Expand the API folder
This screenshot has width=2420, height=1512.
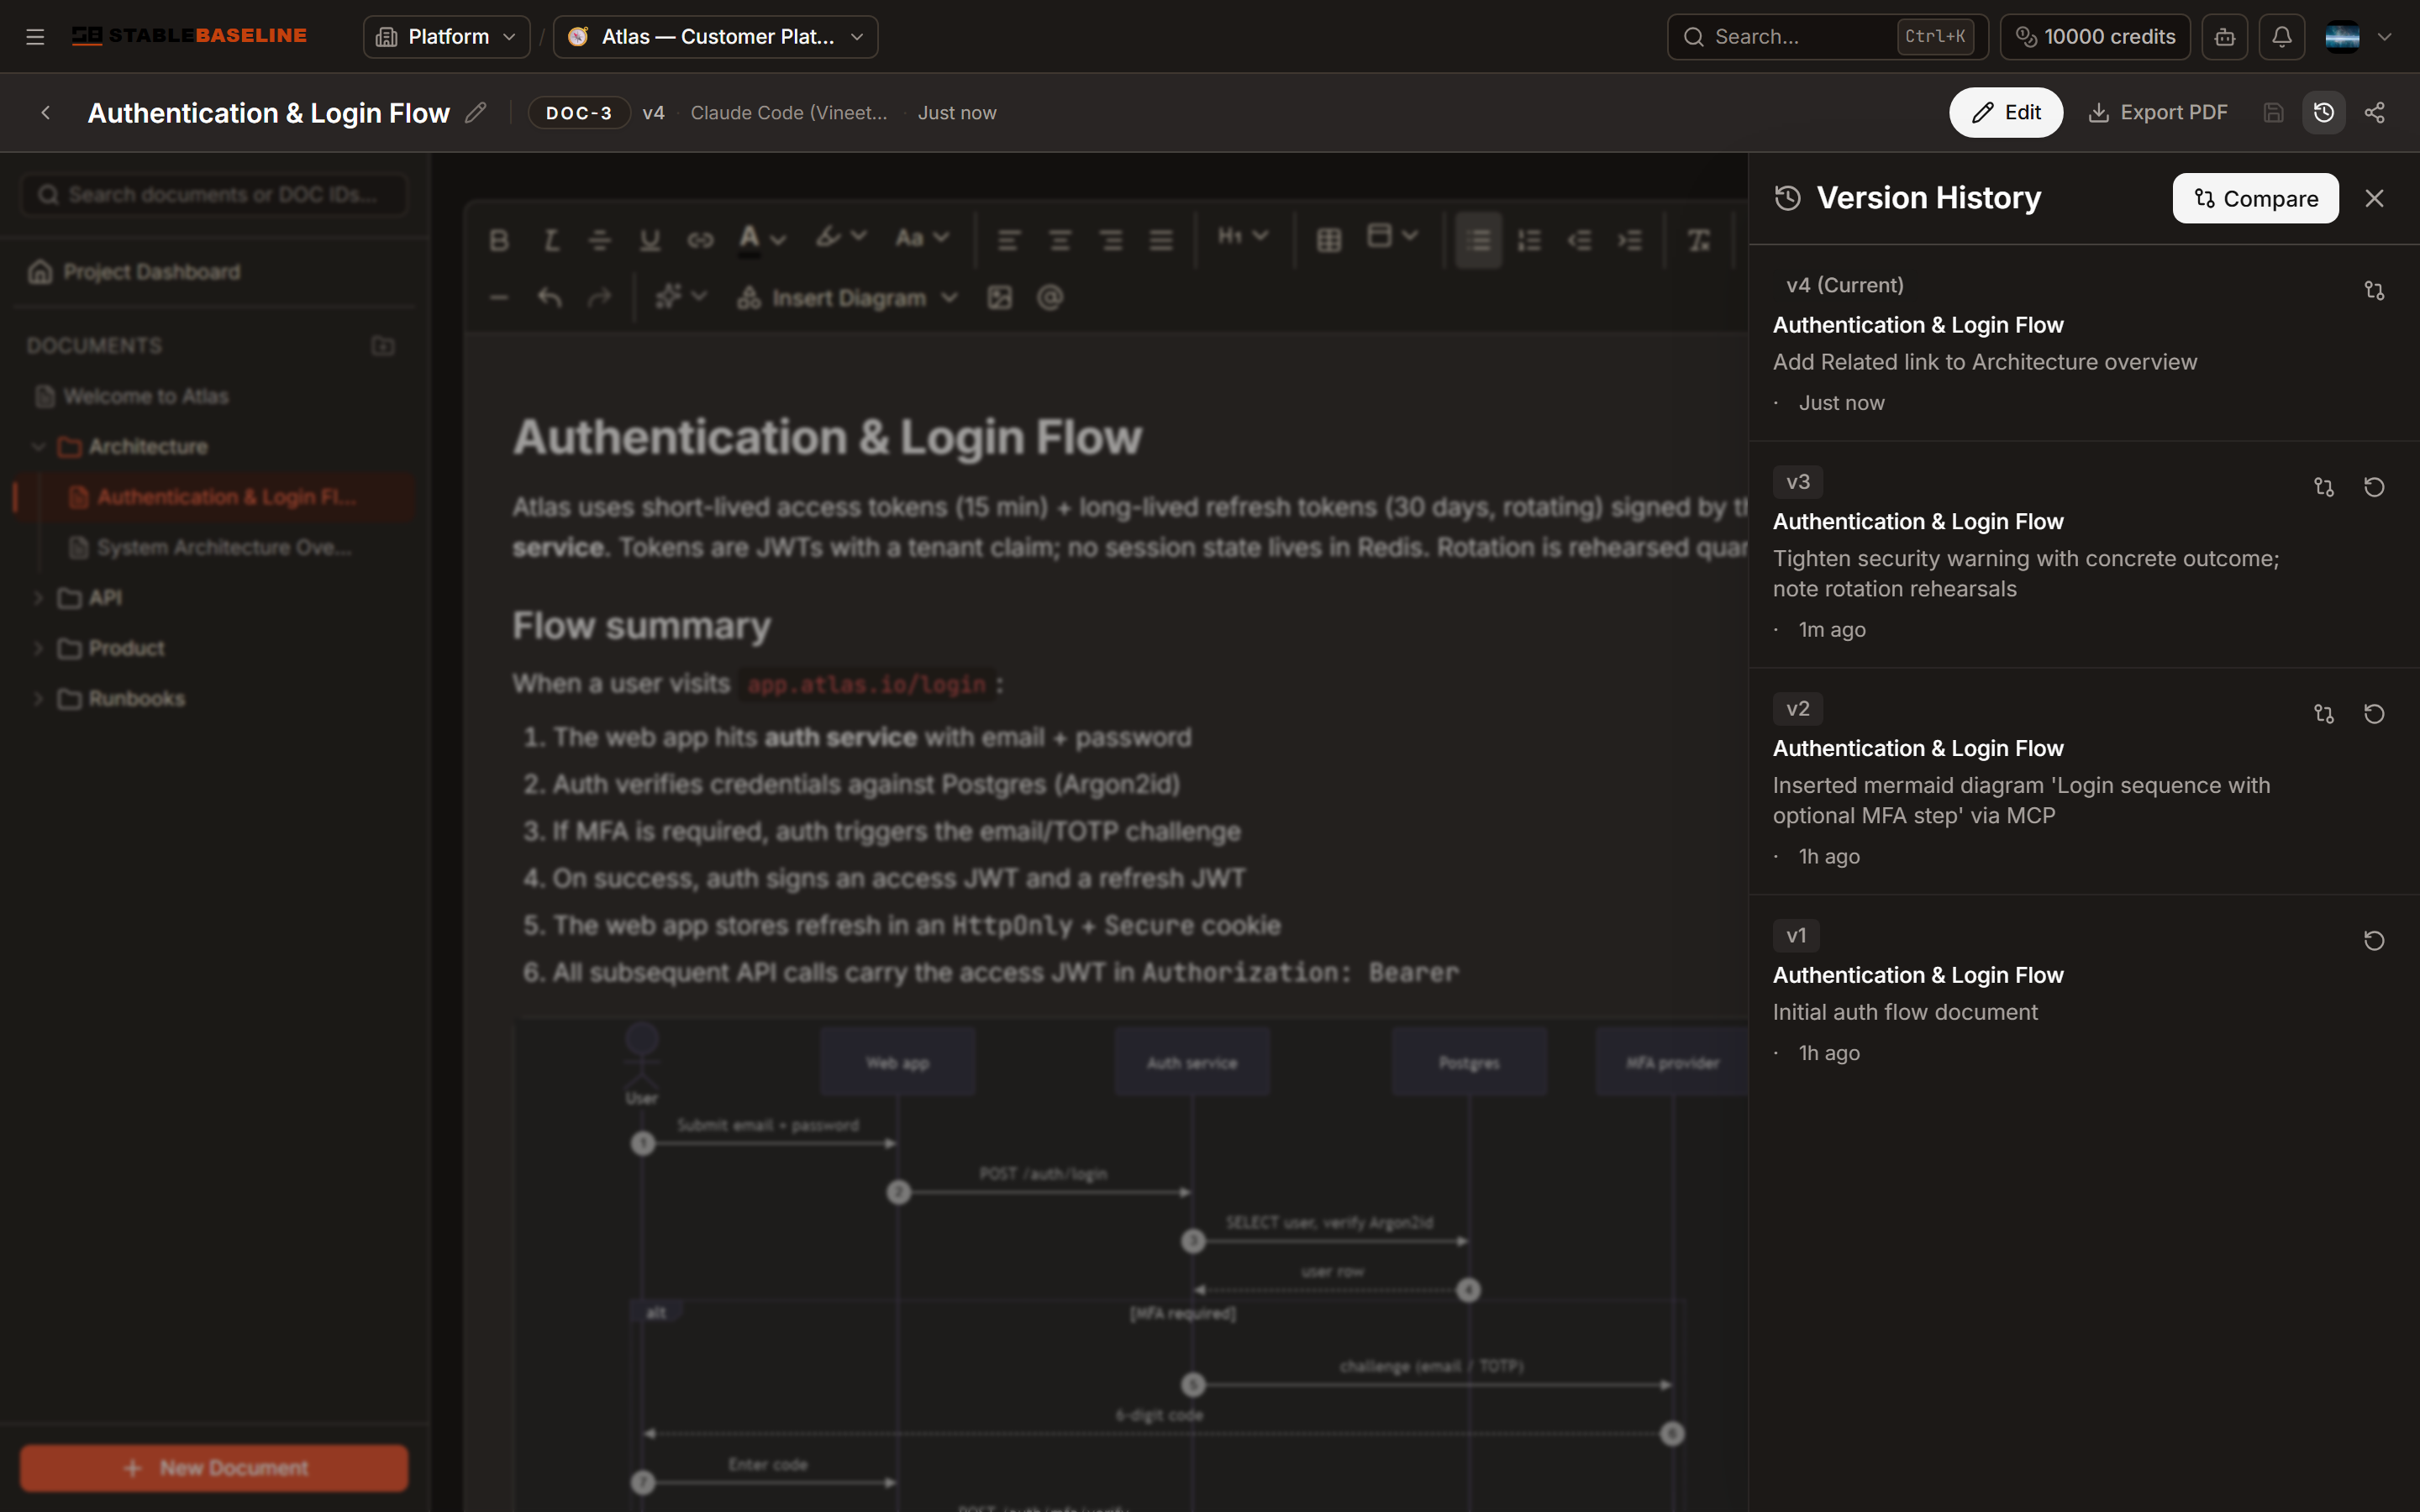coord(39,598)
